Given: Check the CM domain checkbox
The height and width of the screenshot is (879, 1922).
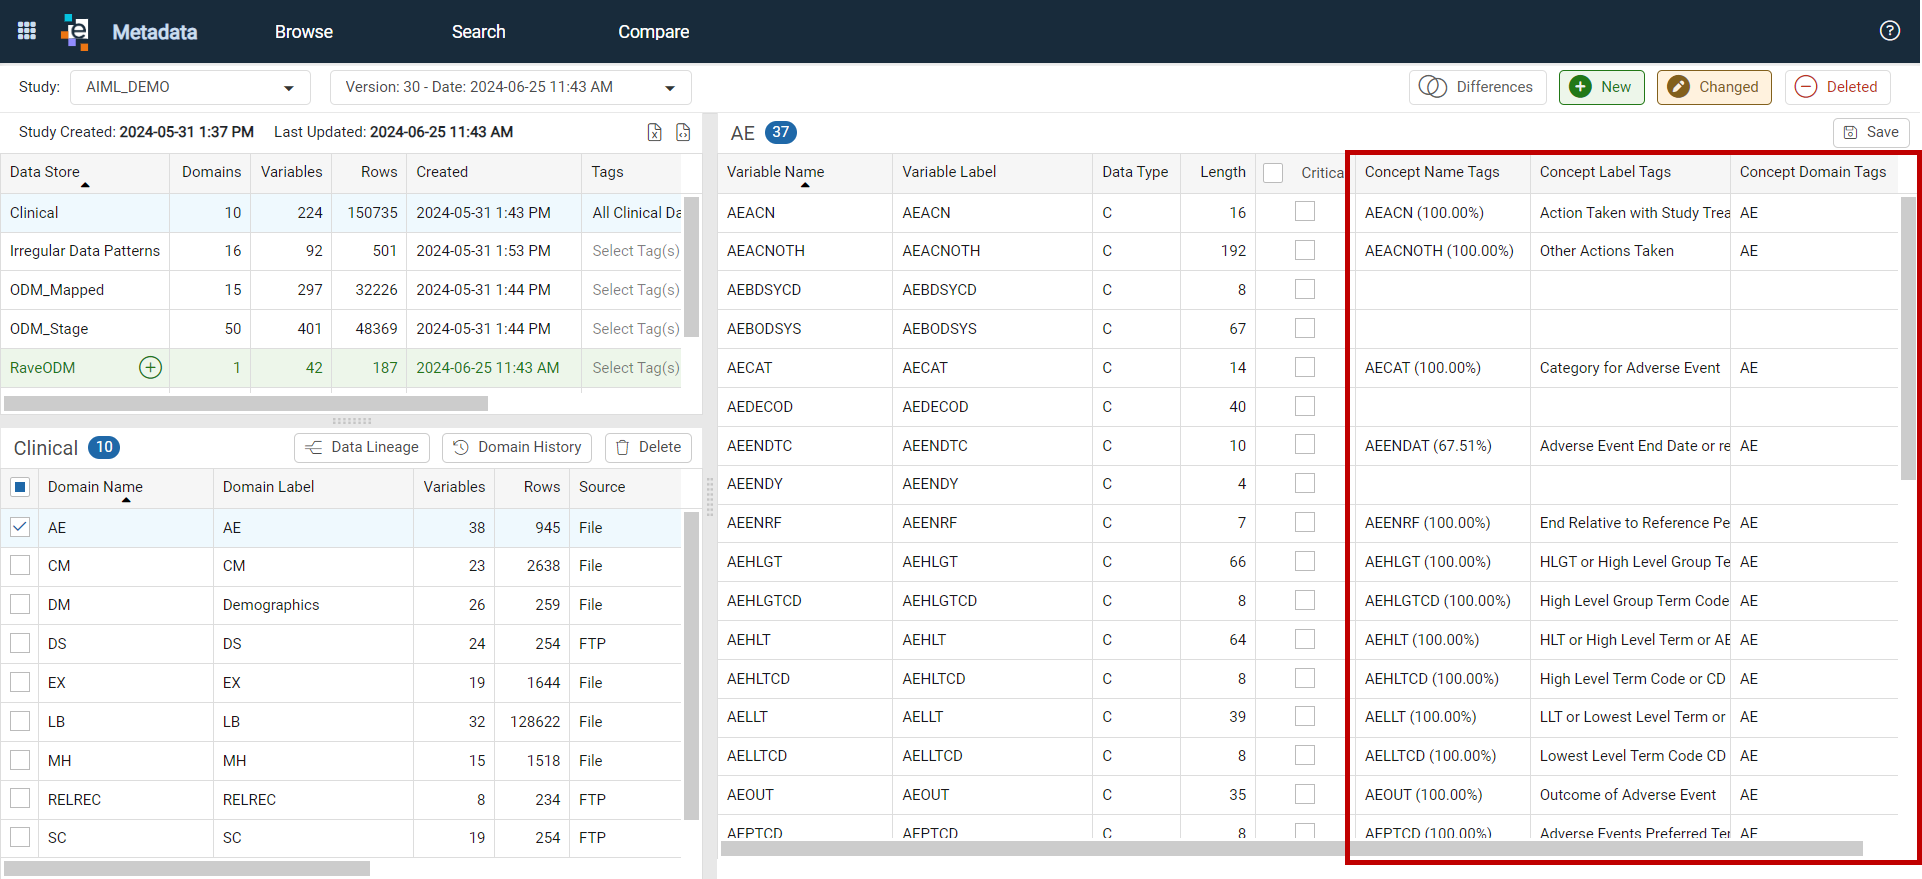Looking at the screenshot, I should pos(20,565).
